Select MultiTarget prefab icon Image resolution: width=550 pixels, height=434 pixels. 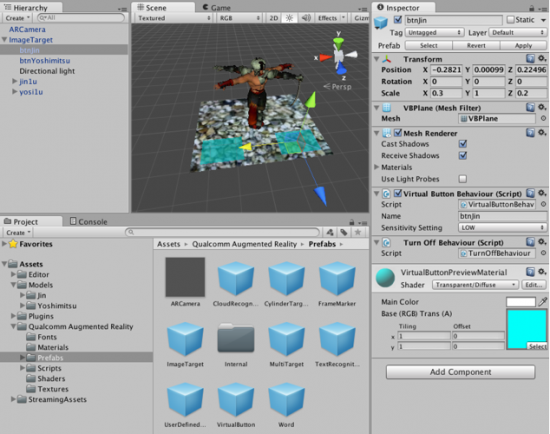point(286,339)
